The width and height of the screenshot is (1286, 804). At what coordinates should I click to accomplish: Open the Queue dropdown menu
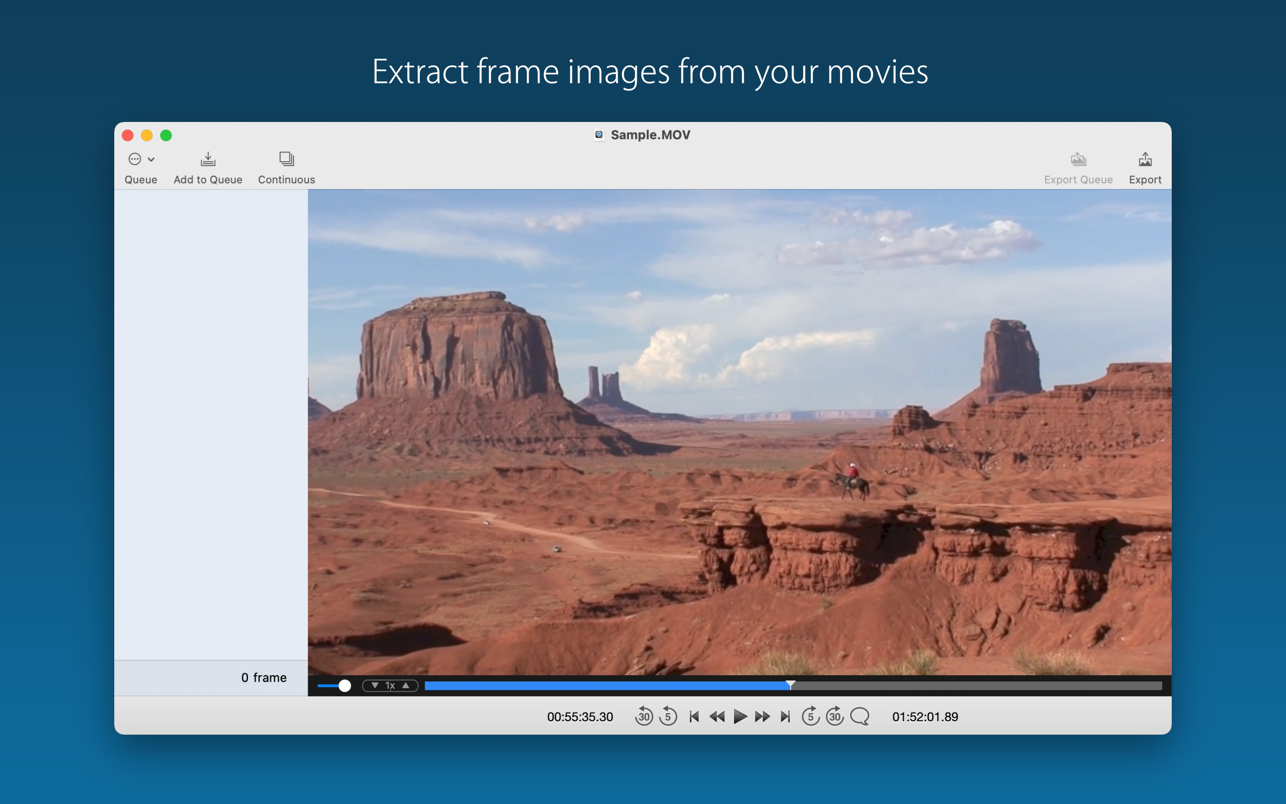click(x=141, y=160)
